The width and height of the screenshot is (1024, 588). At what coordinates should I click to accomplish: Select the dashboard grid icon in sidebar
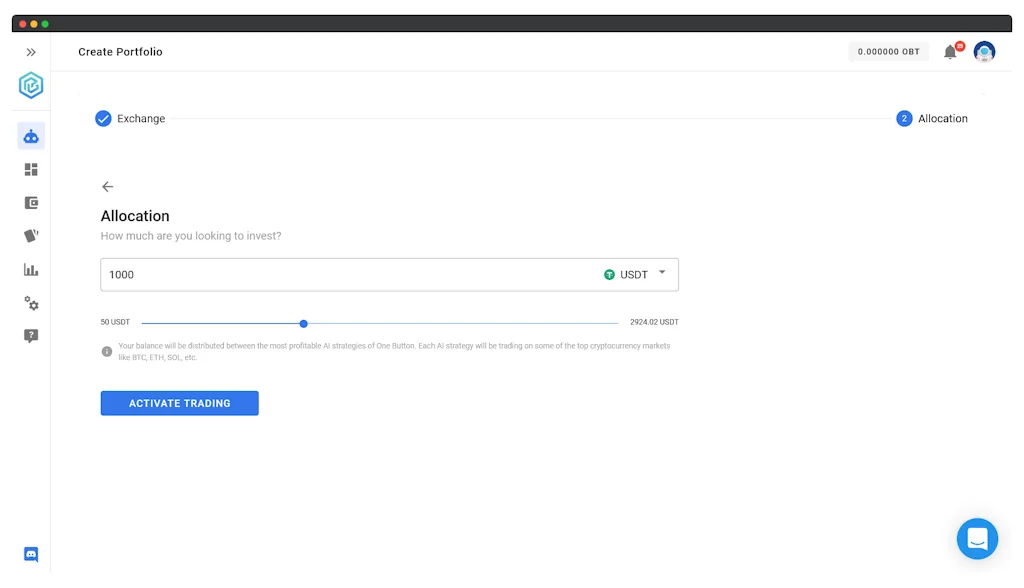coord(31,169)
